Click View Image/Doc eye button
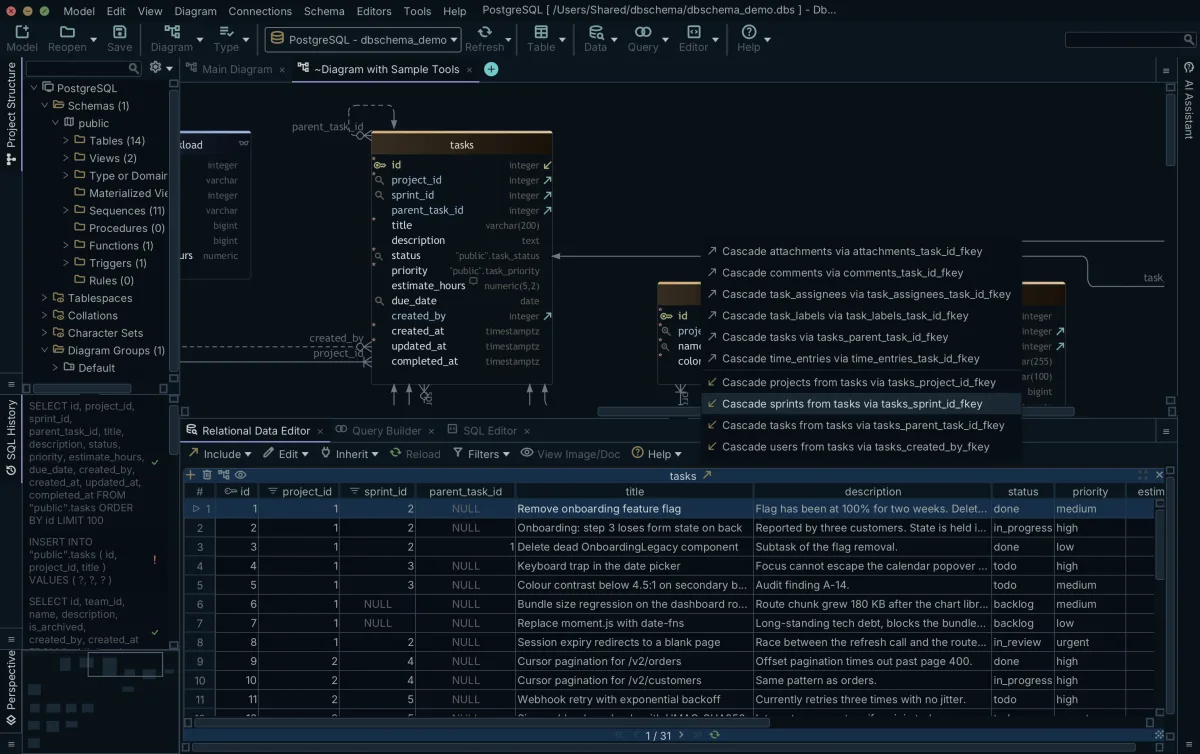This screenshot has height=754, width=1200. coord(571,453)
